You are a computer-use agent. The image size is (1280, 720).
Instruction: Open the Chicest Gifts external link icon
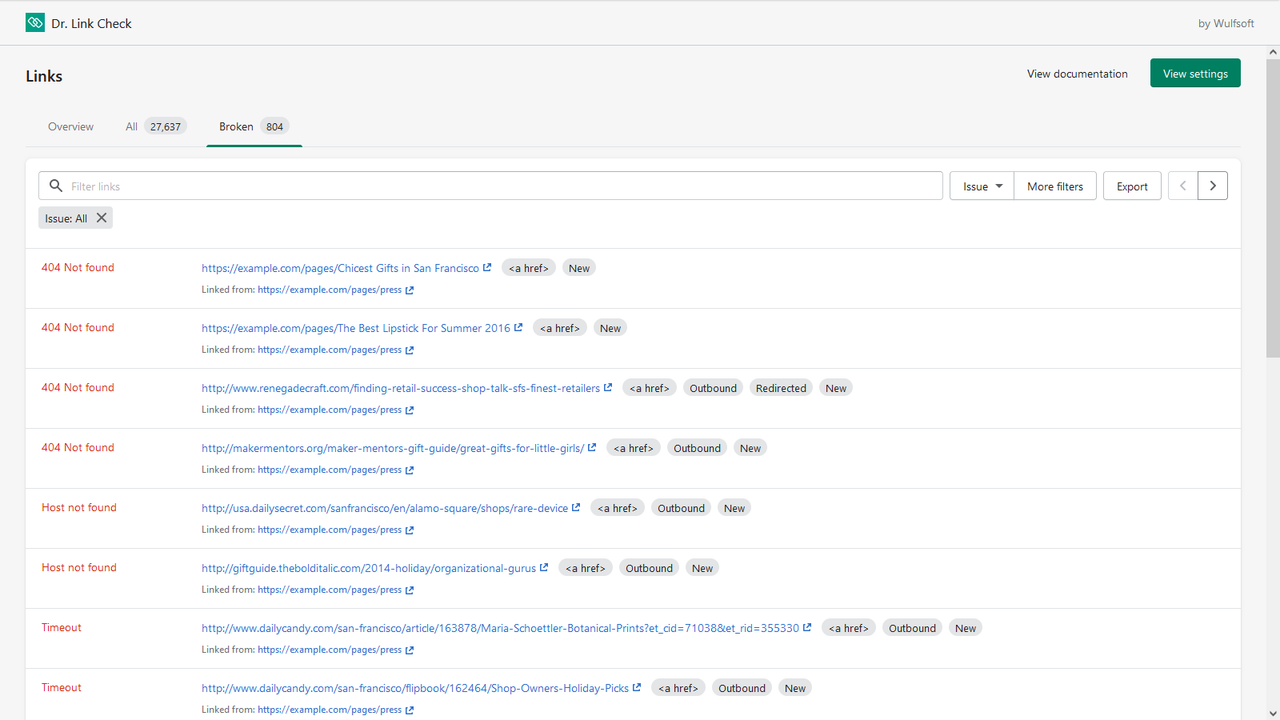click(487, 267)
